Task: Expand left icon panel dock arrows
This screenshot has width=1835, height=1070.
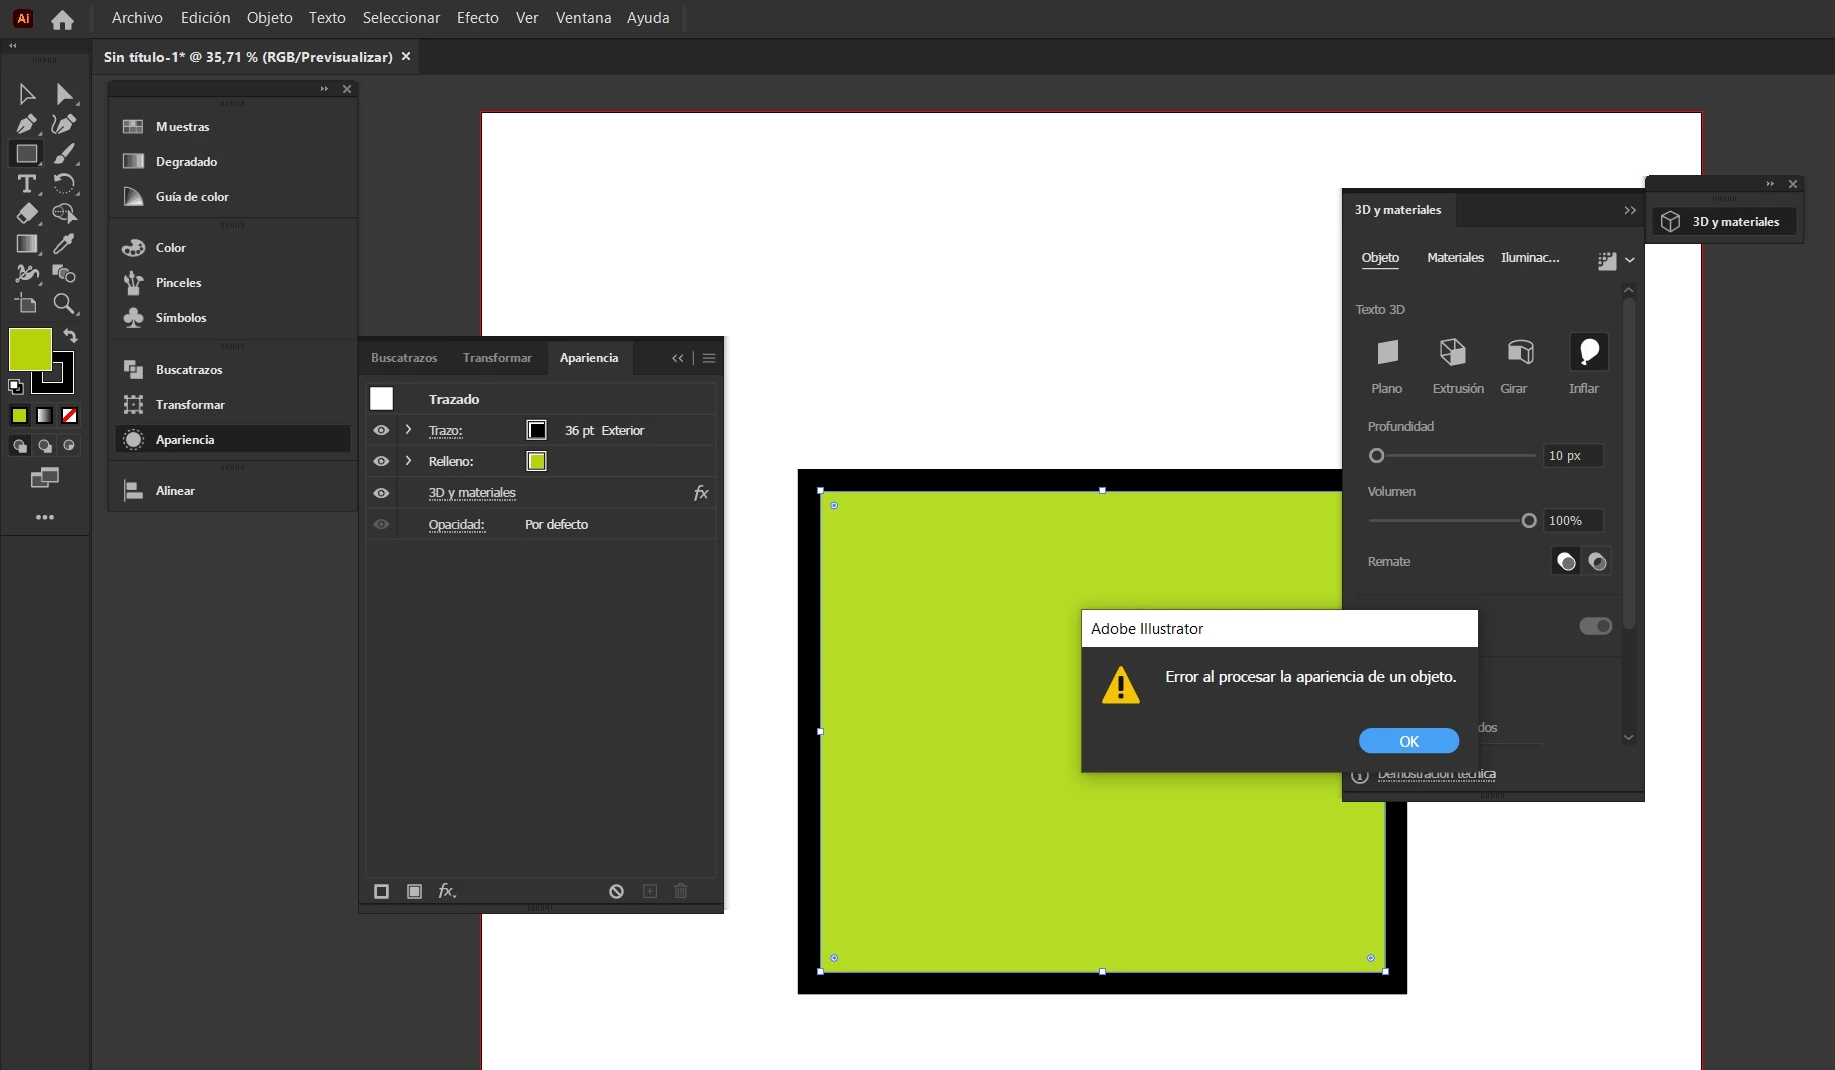Action: [324, 89]
